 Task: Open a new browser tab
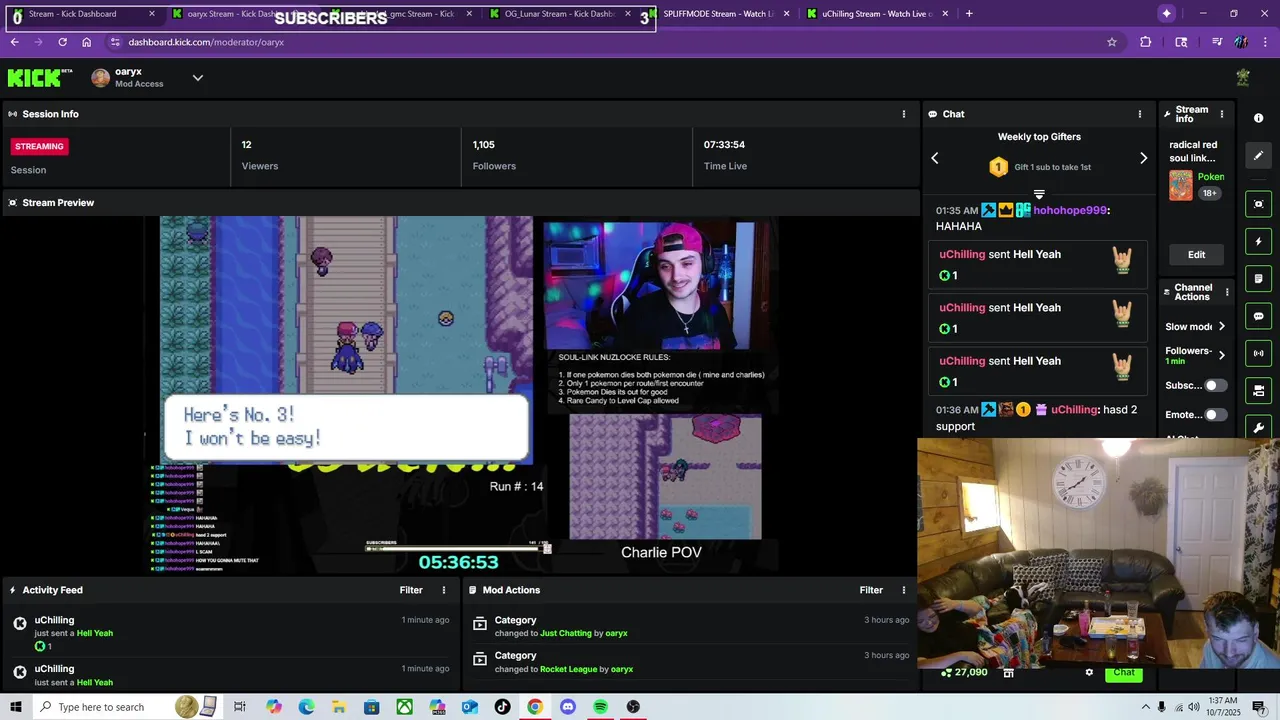[x=969, y=14]
